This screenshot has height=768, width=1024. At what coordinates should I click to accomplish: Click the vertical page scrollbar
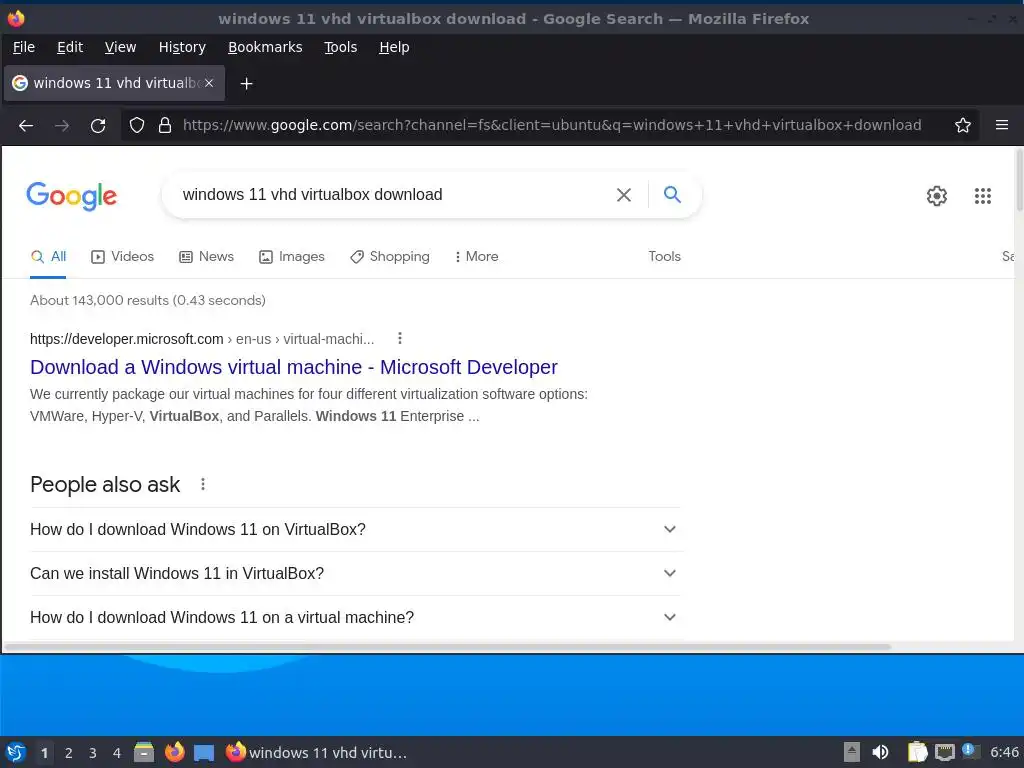1019,180
